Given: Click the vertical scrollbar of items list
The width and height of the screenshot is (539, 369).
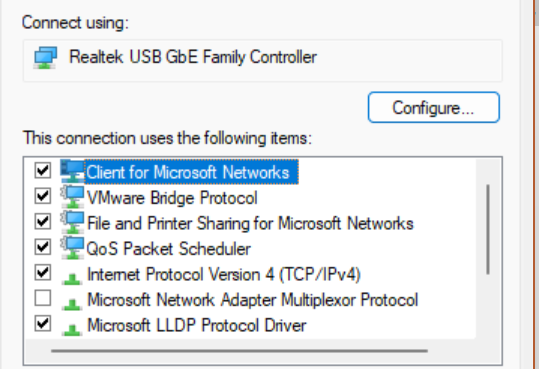Looking at the screenshot, I should tap(488, 229).
